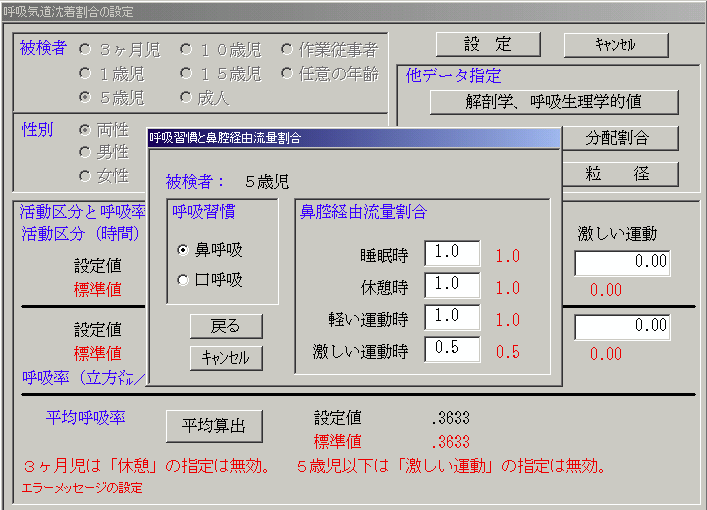Viewport: 707px width, 510px height.
Task: Click the 軽い運動時 input box
Action: [452, 317]
